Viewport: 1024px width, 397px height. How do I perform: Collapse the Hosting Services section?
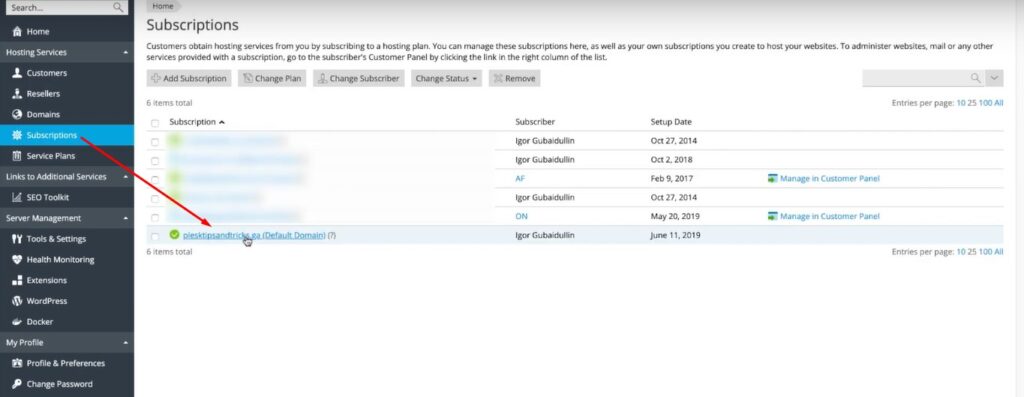[x=125, y=52]
